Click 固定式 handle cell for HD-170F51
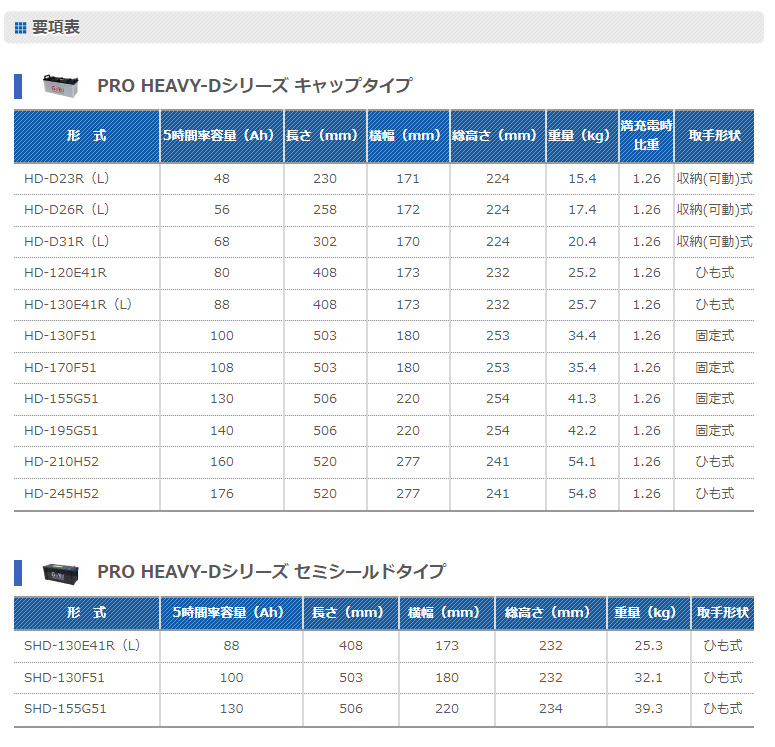Screen dimensions: 775x747 (715, 368)
